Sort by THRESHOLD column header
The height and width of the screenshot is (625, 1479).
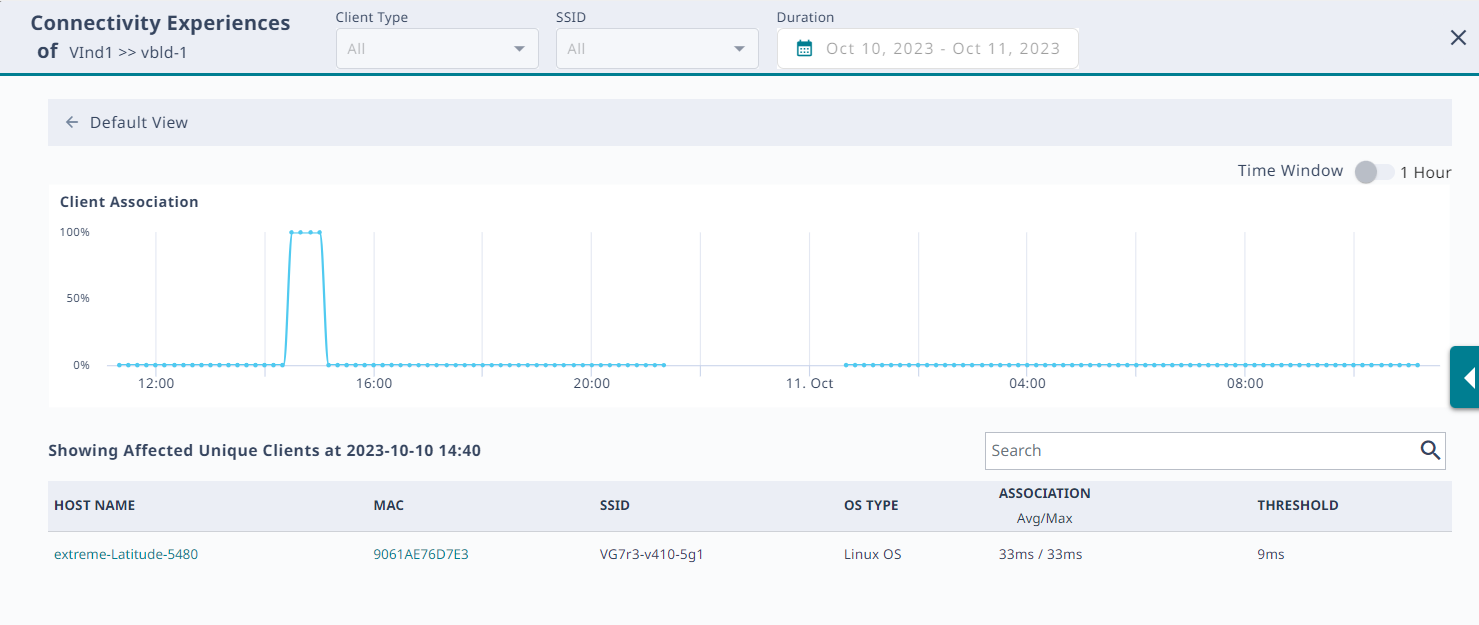pos(1297,505)
